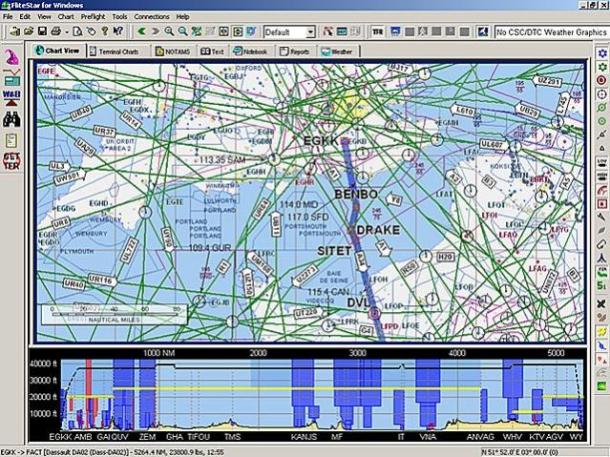Click the binoculars search icon

[12, 119]
